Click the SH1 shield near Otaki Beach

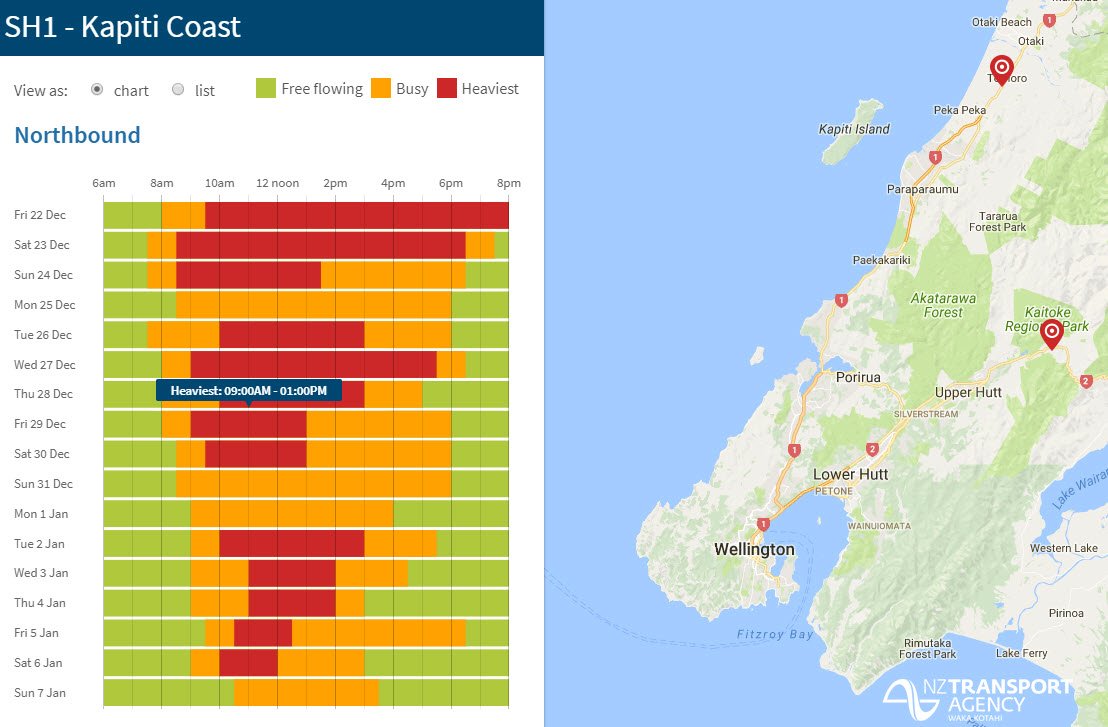click(1049, 17)
